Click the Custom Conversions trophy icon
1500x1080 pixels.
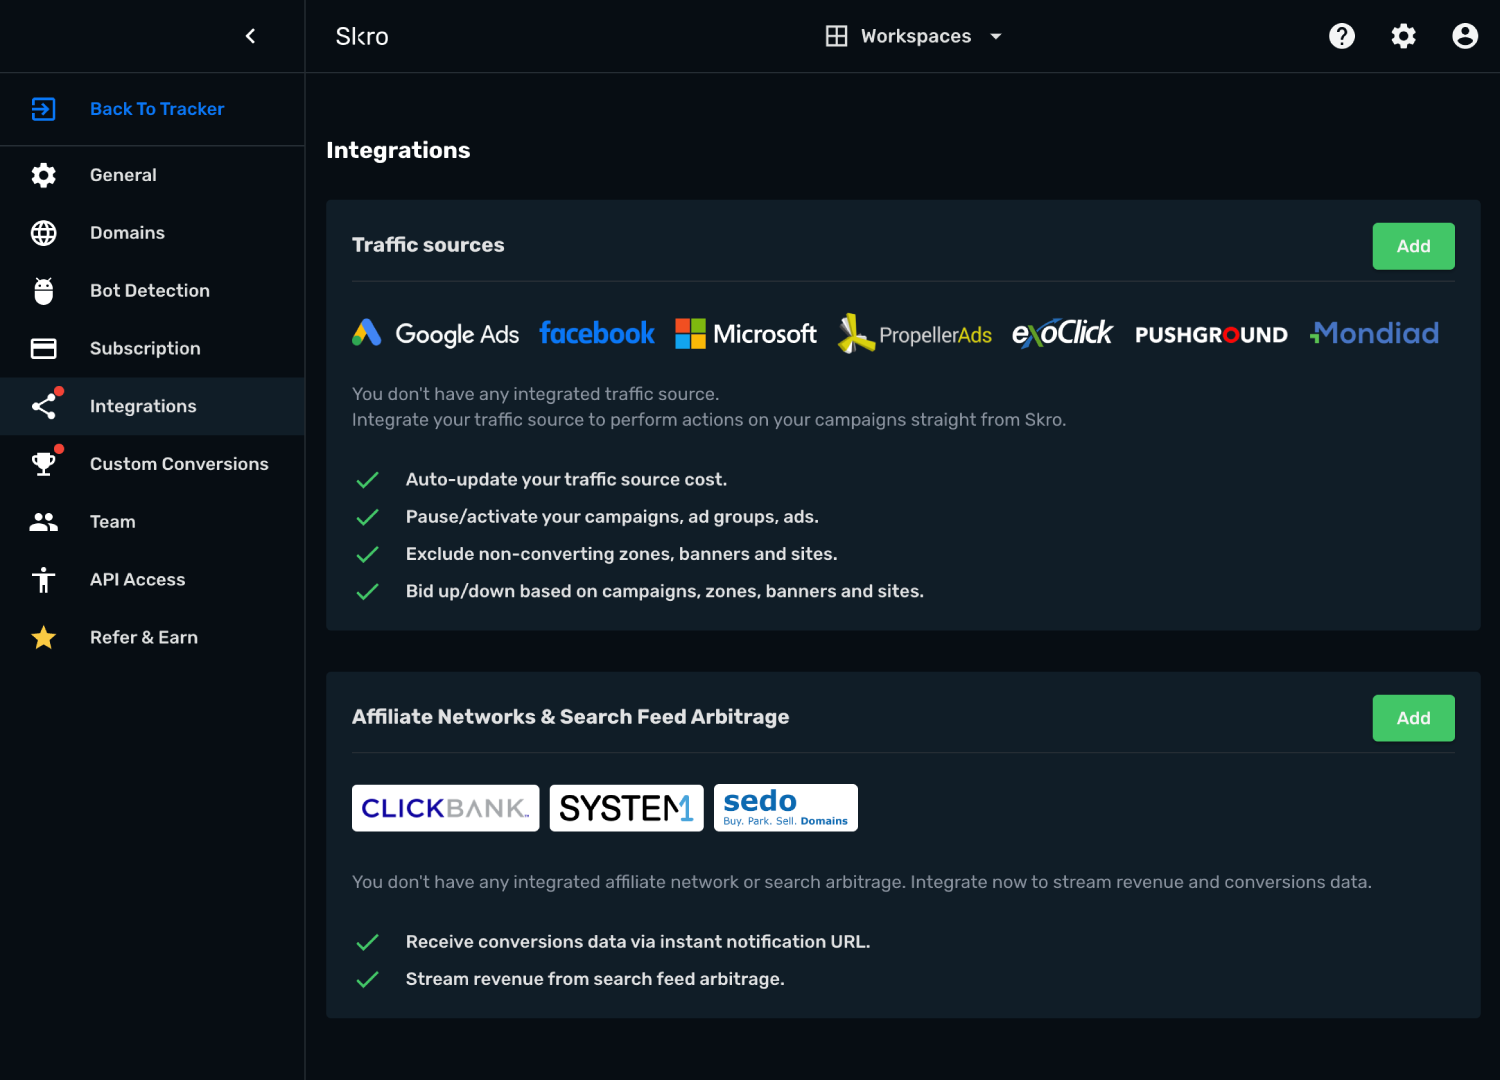click(44, 464)
